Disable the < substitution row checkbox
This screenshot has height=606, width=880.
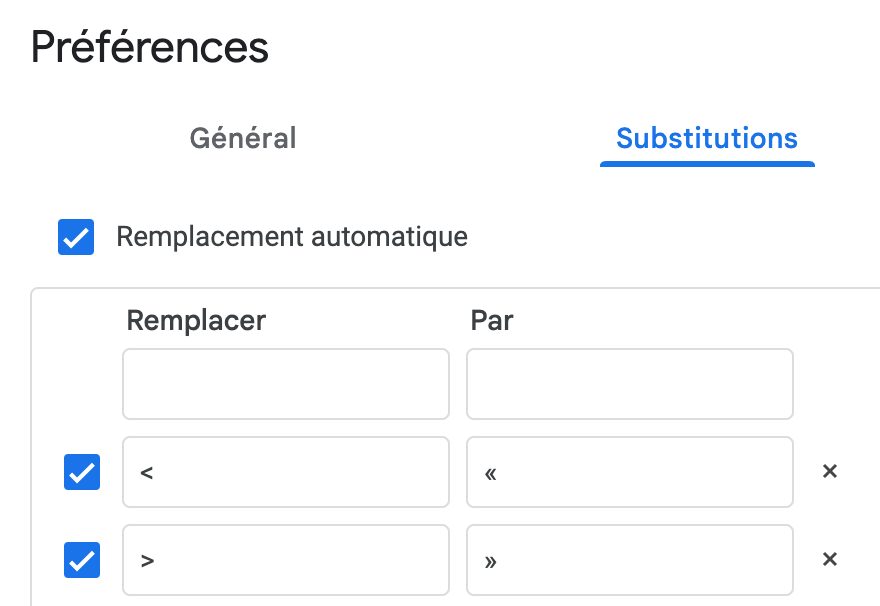coord(82,472)
